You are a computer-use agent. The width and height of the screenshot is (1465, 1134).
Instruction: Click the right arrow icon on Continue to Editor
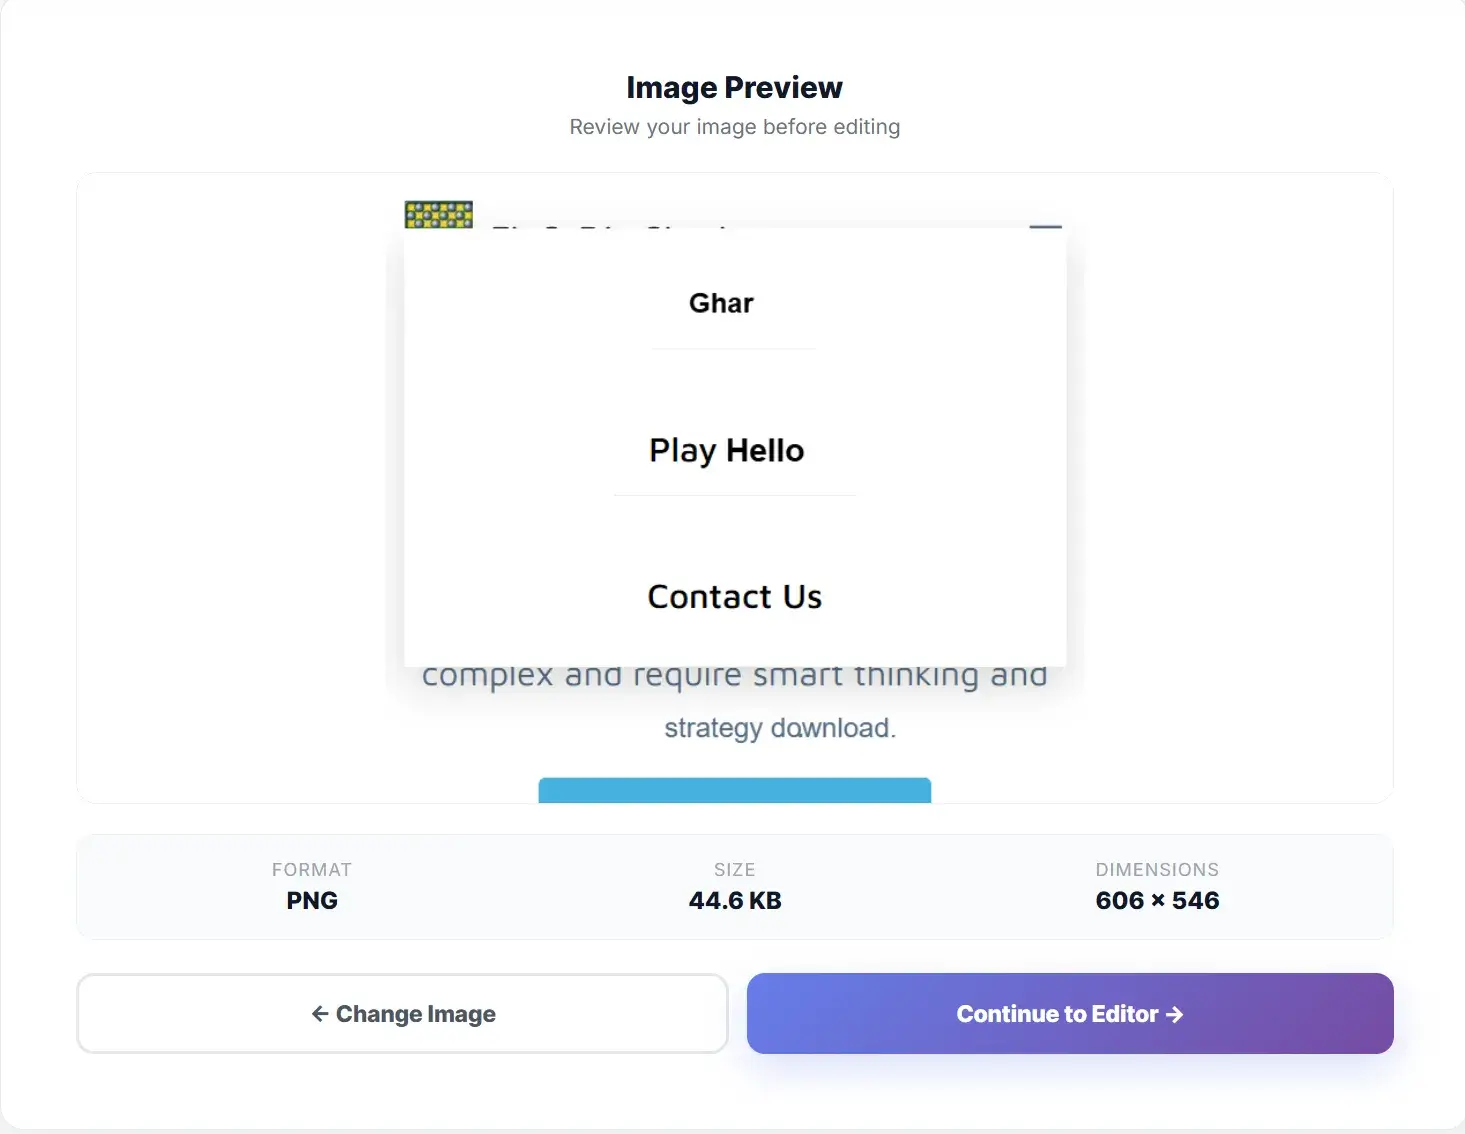(x=1175, y=1014)
